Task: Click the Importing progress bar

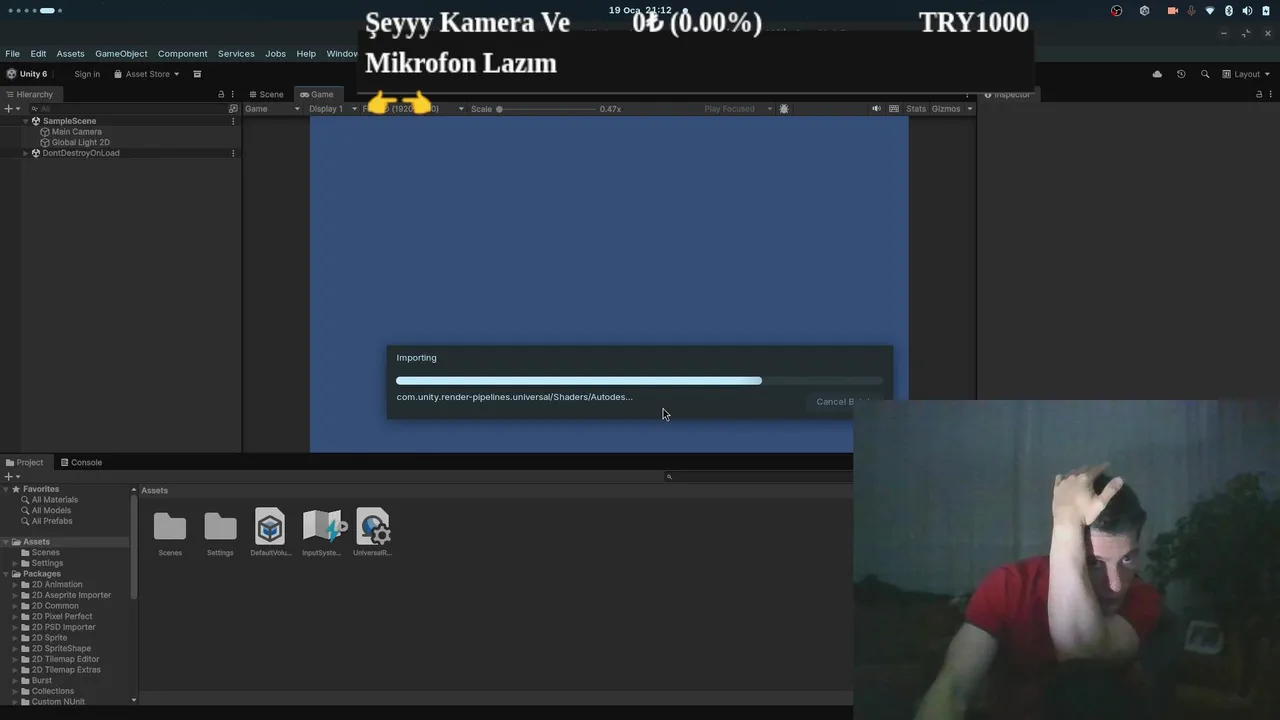Action: point(639,381)
